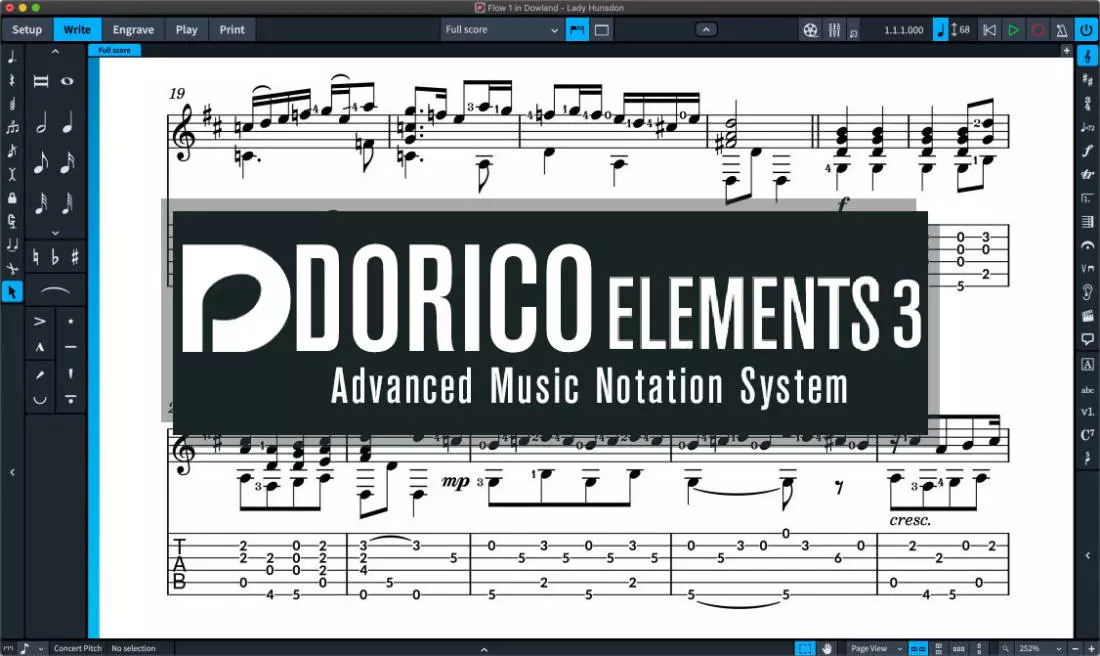Toggle fixed tempo mode note button
Image resolution: width=1100 pixels, height=656 pixels.
coord(941,29)
